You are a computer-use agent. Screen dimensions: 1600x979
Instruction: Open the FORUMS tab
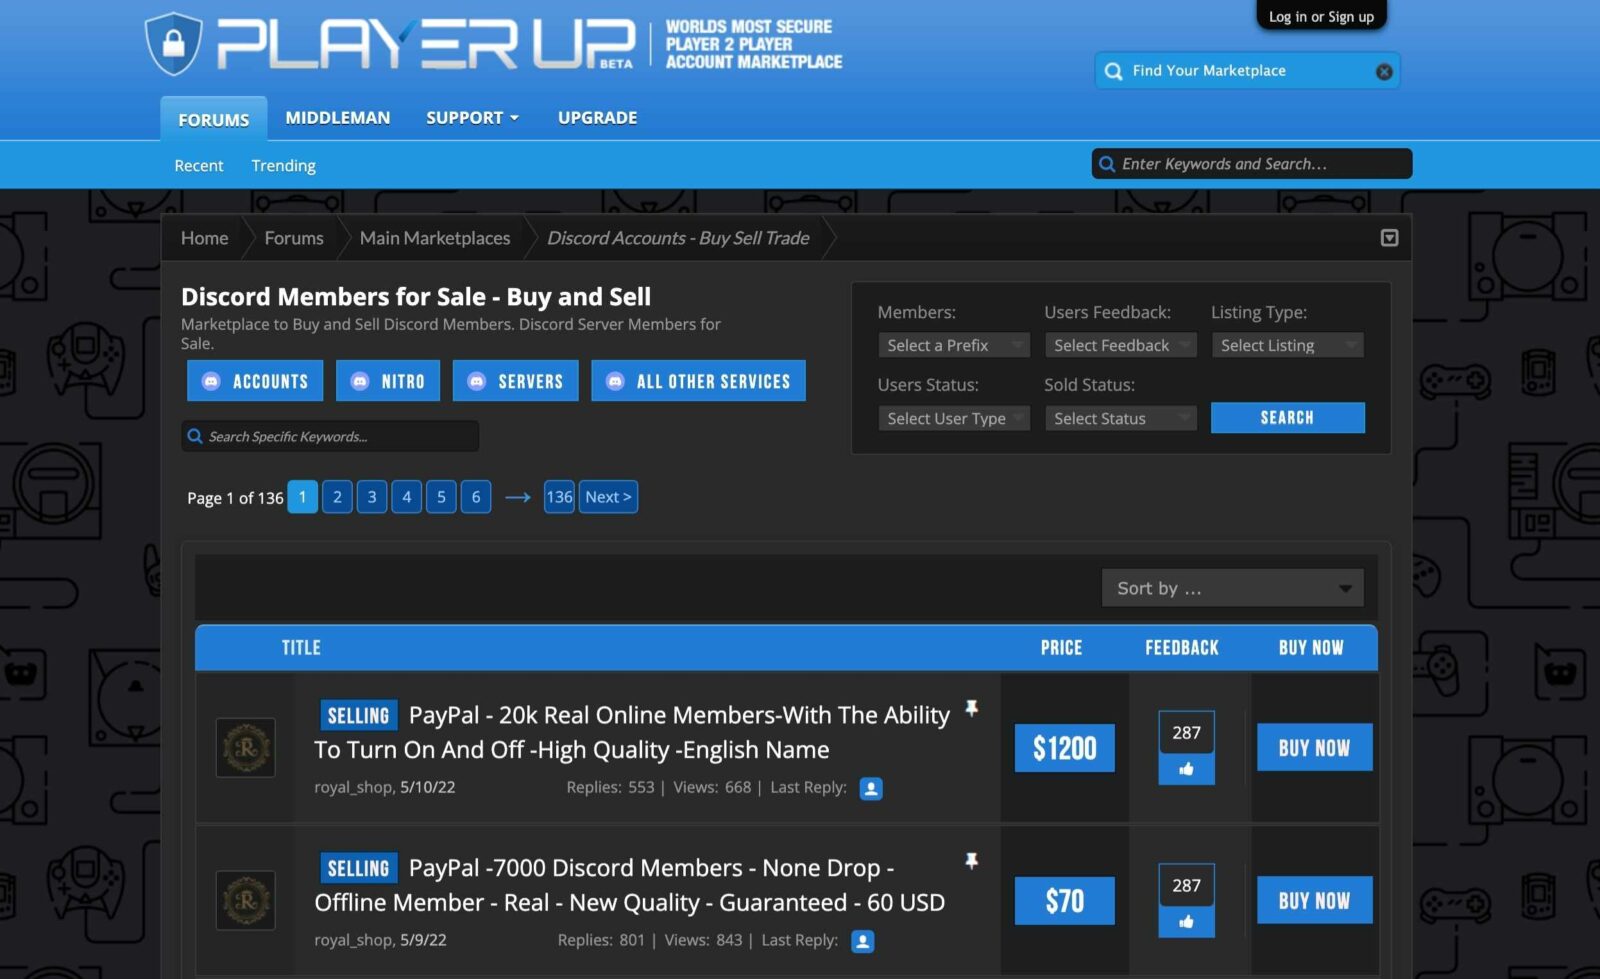coord(214,119)
